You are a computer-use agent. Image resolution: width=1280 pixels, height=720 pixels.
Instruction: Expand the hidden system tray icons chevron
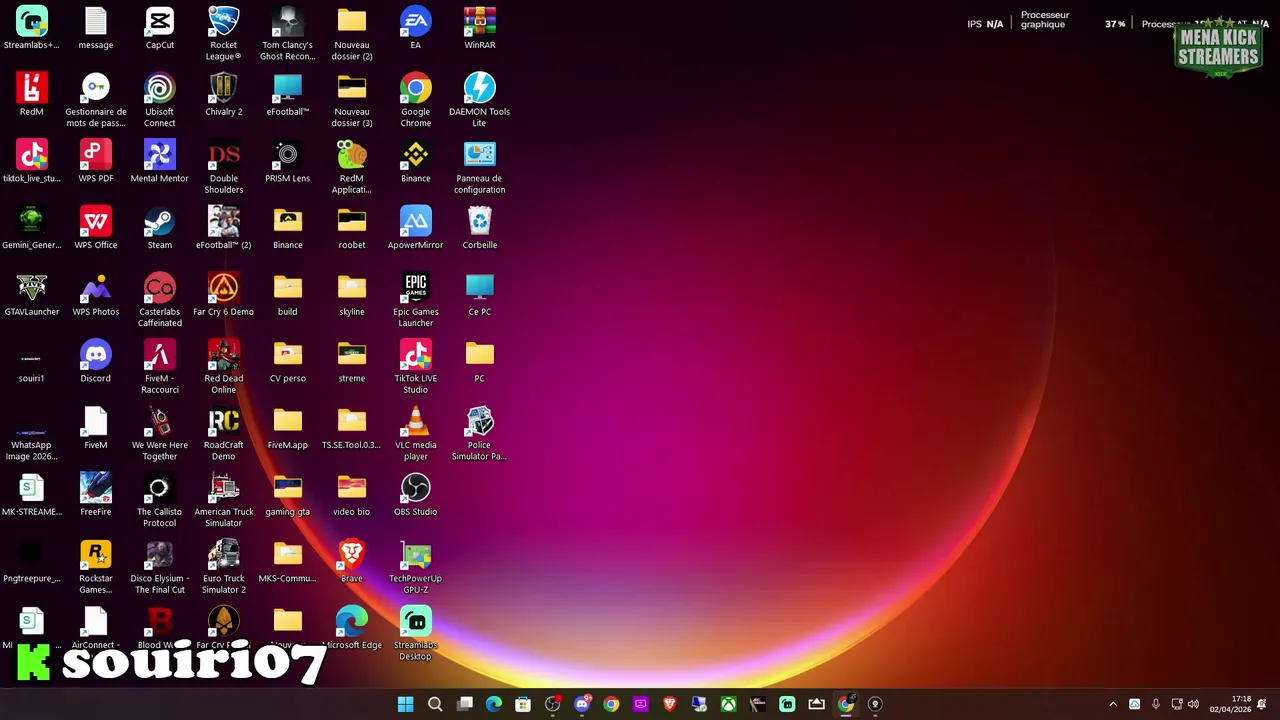1113,704
